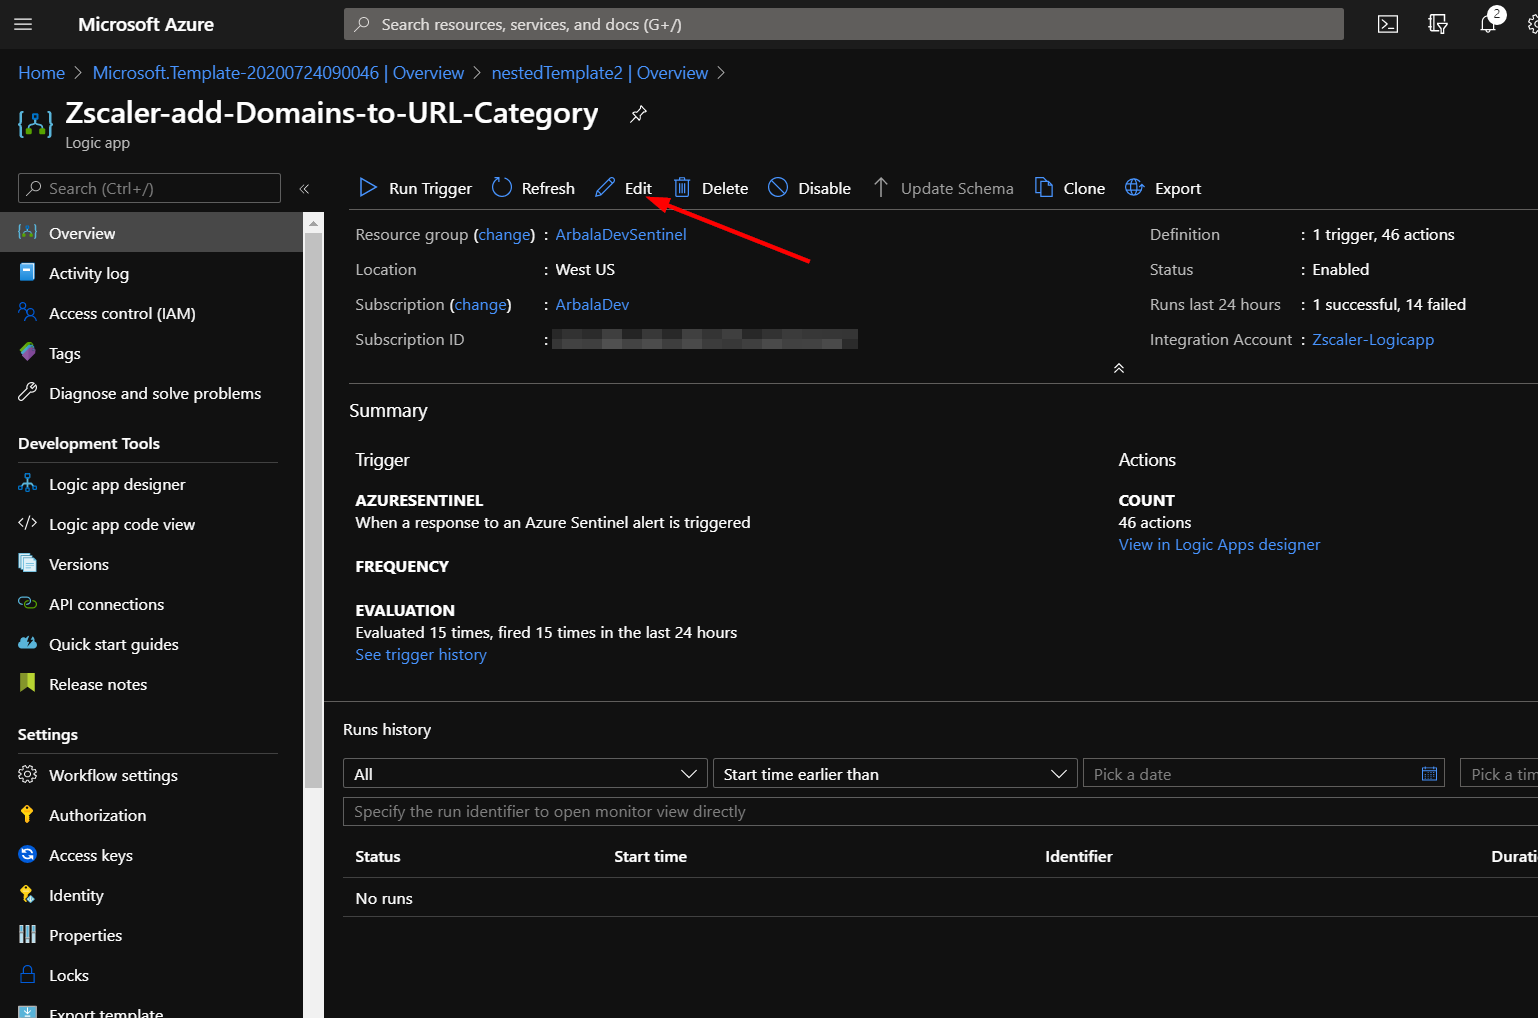Click the Edit pencil icon
This screenshot has height=1018, width=1538.
point(605,187)
